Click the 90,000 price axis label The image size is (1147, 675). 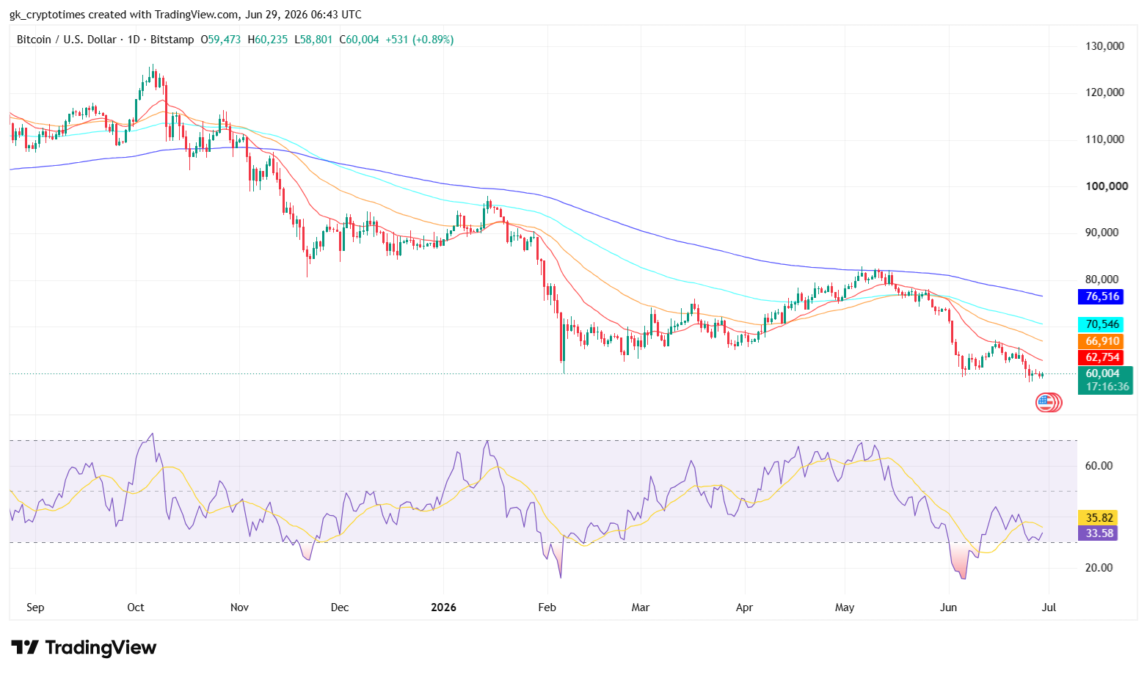1102,233
